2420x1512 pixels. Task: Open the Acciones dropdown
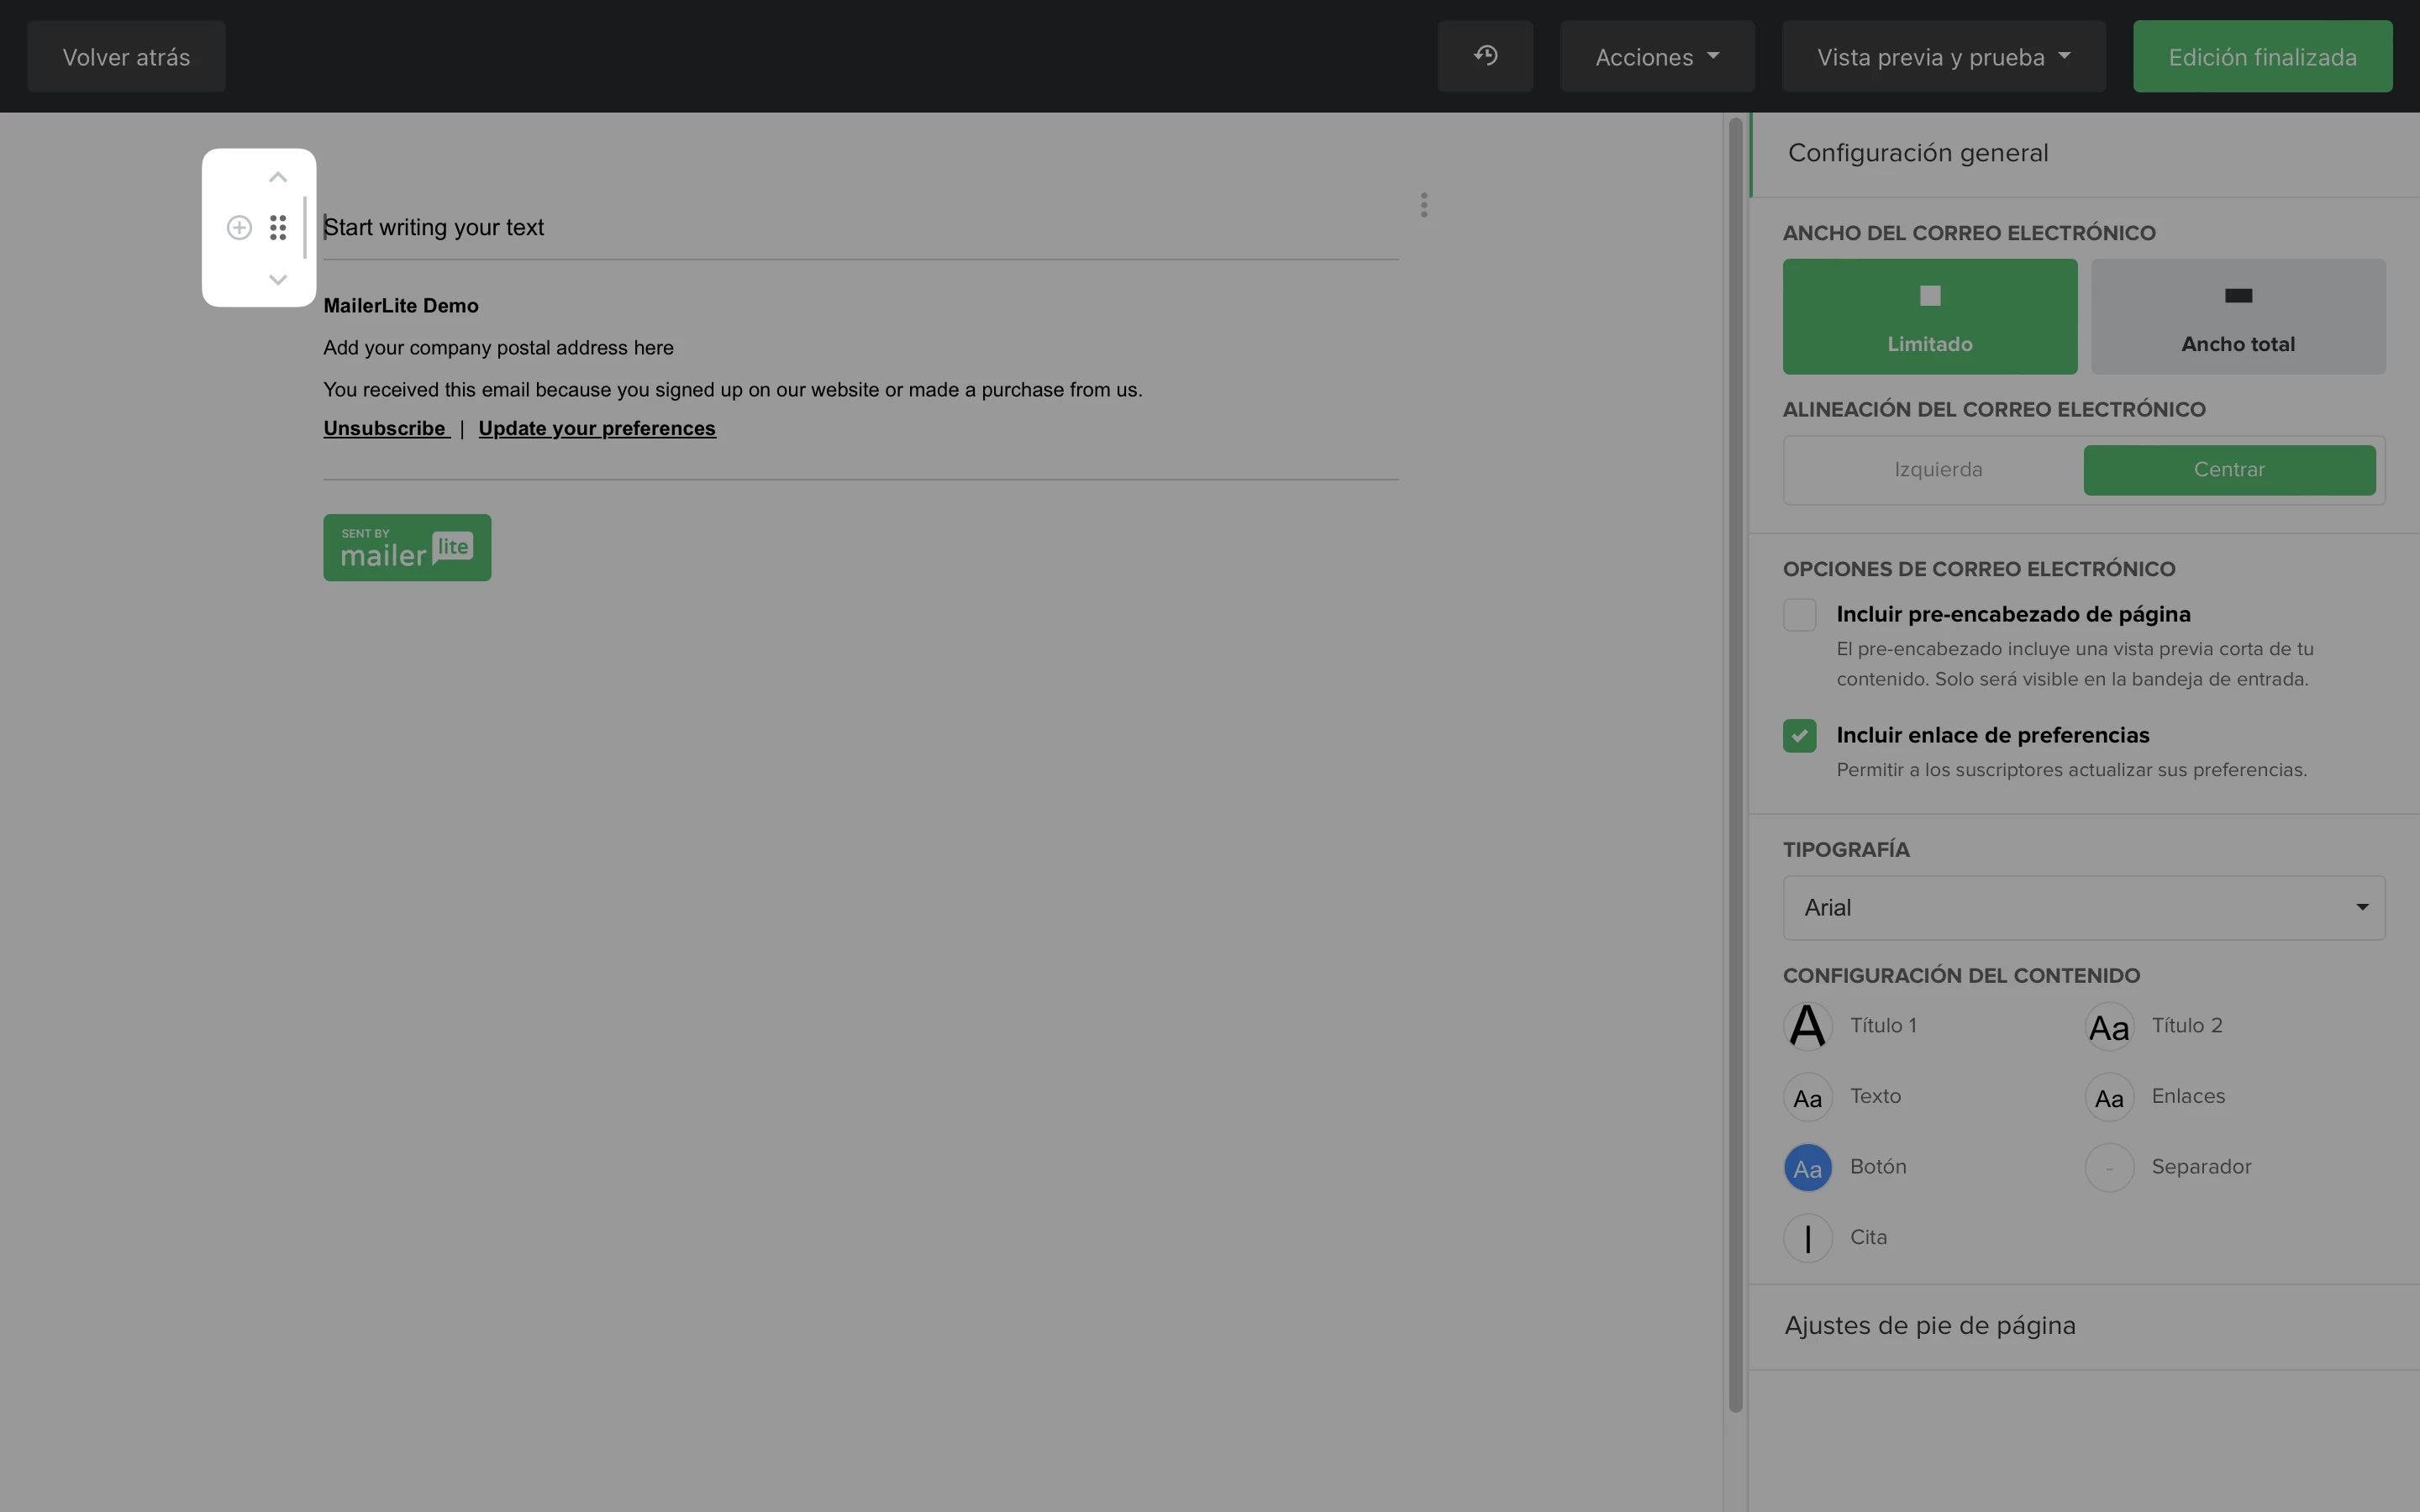point(1656,57)
